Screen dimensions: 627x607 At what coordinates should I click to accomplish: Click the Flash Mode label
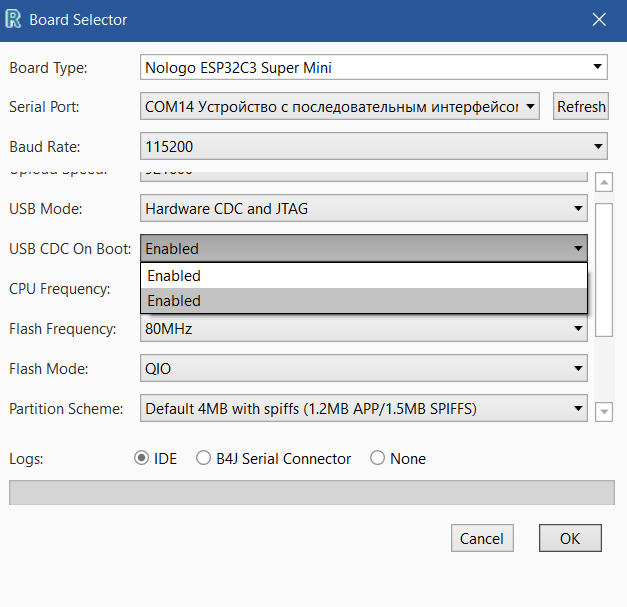(x=49, y=369)
